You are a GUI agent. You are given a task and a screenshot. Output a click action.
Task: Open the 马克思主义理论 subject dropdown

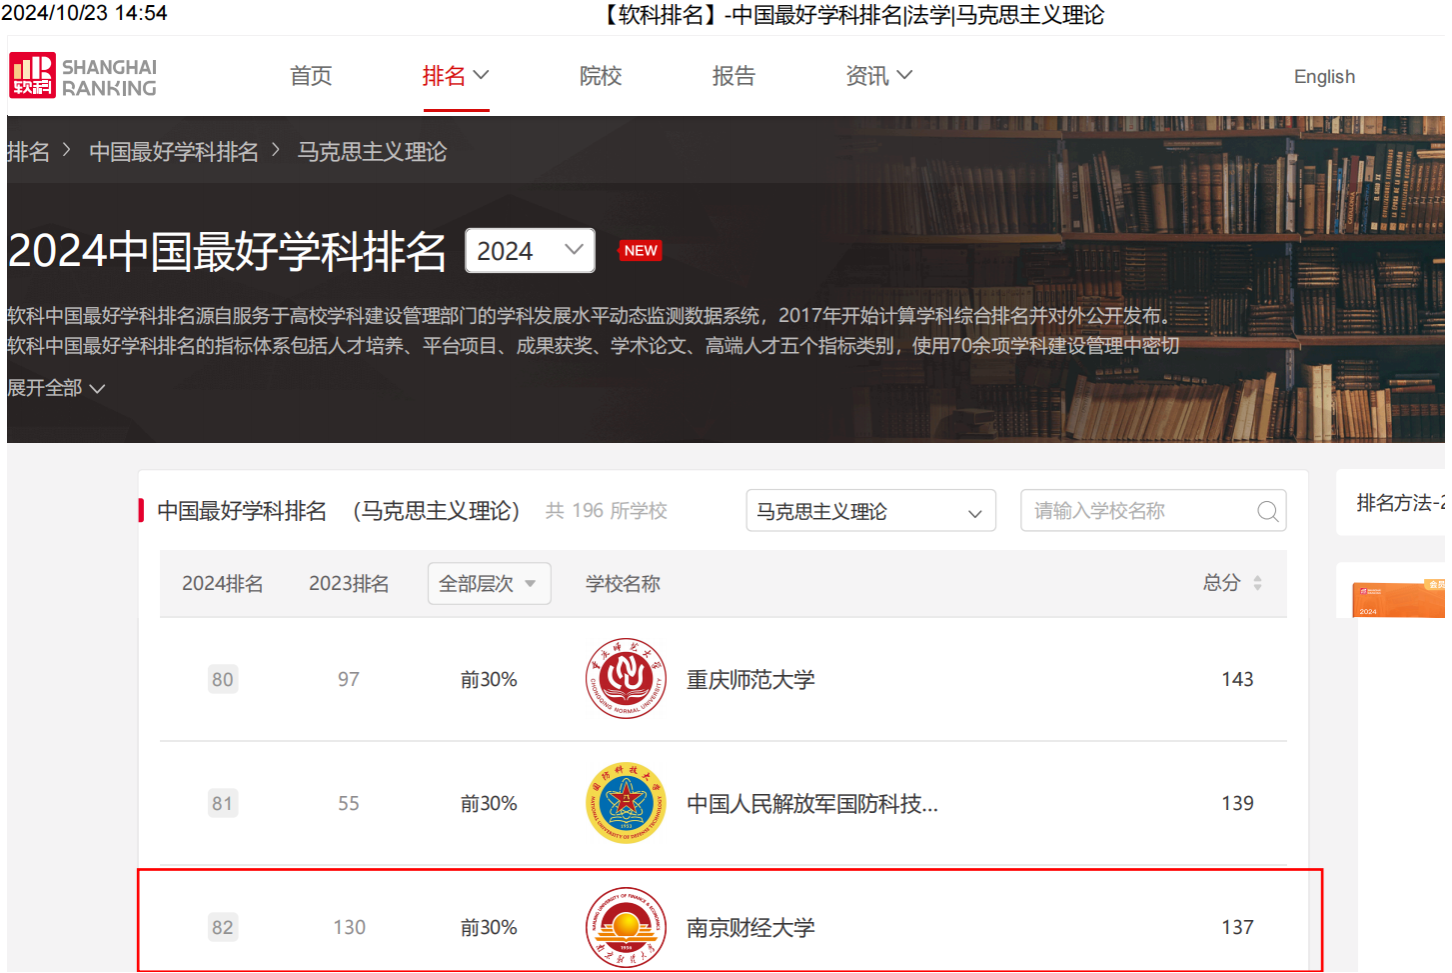(x=870, y=512)
